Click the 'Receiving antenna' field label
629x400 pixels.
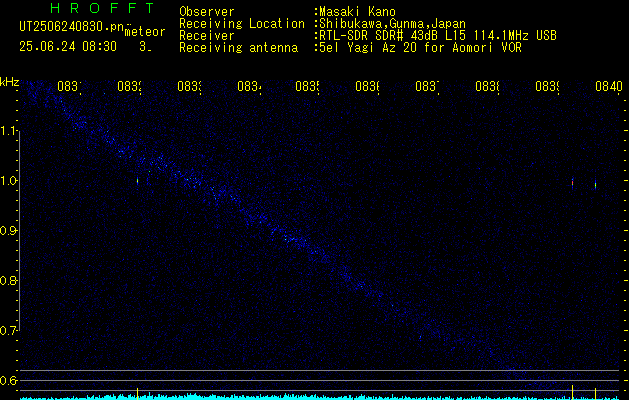coord(238,48)
